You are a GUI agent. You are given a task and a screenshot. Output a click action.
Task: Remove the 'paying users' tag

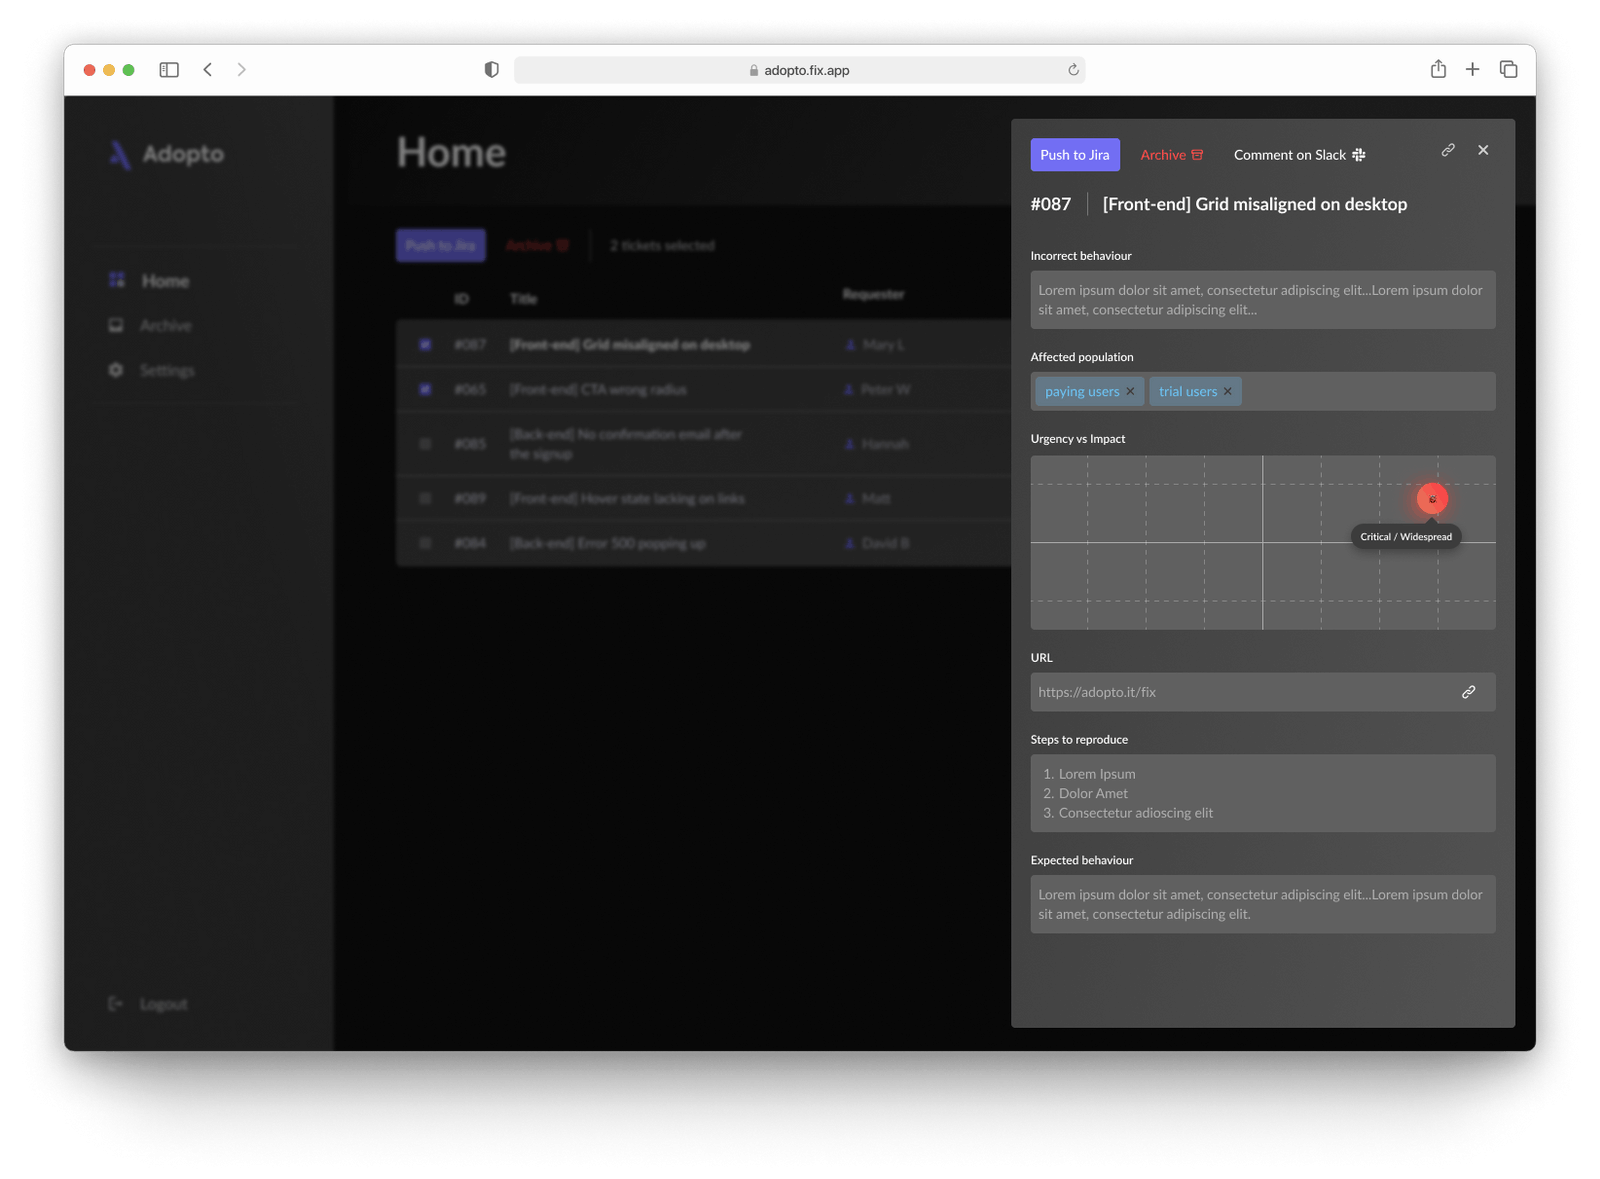pyautogui.click(x=1130, y=391)
